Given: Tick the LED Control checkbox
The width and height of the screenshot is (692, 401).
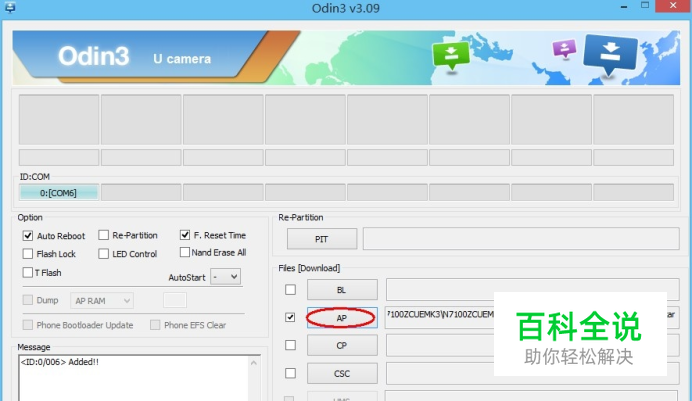Looking at the screenshot, I should (103, 254).
